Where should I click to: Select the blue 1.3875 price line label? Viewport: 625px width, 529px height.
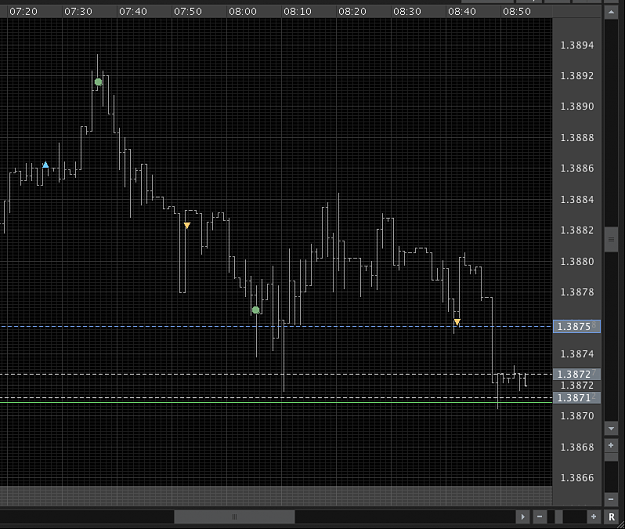[577, 326]
